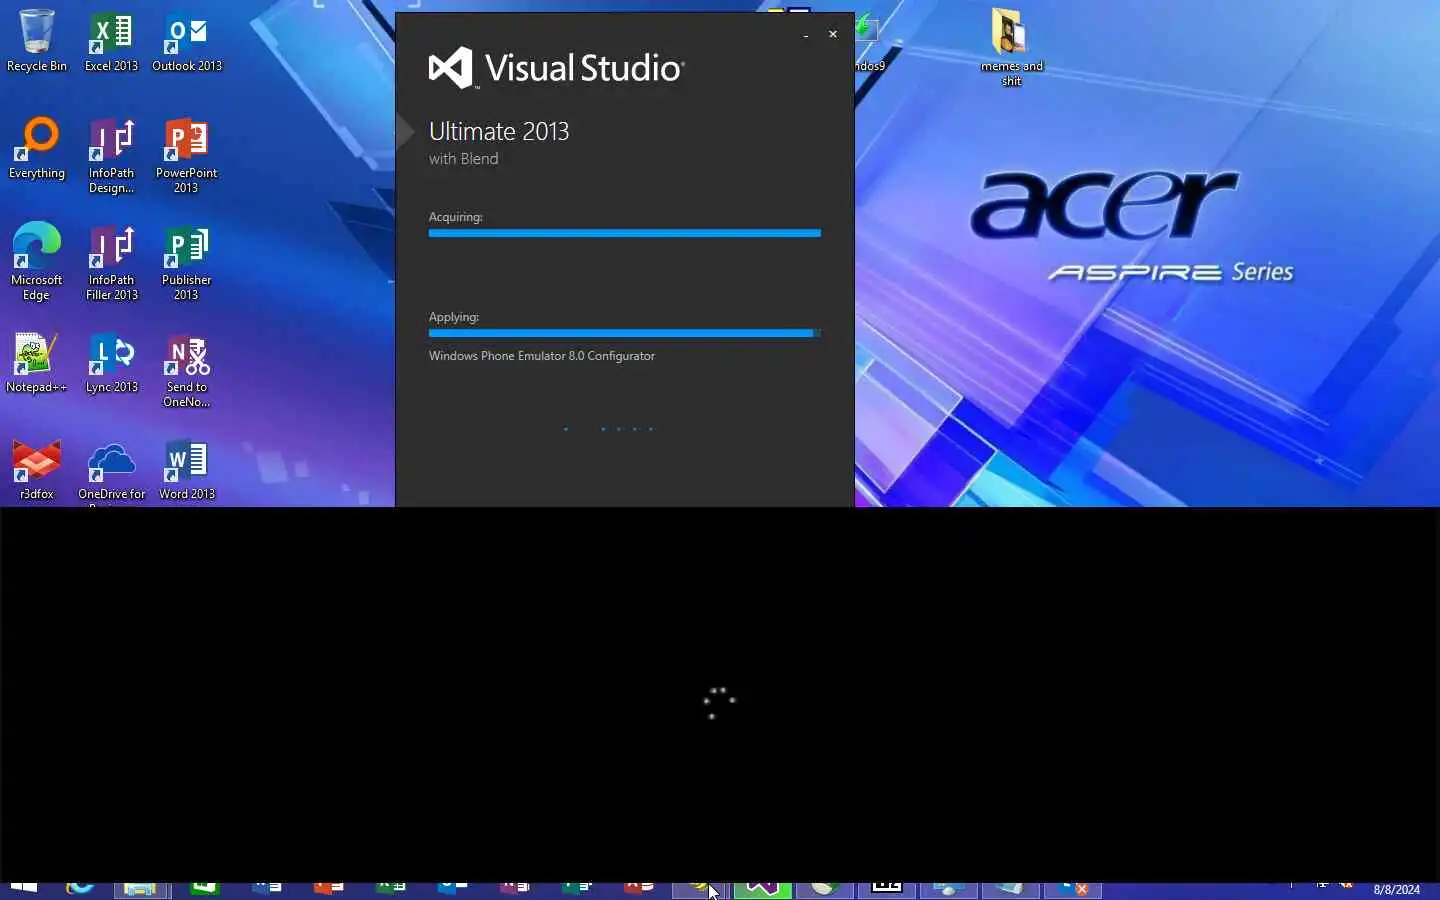Viewport: 1440px width, 900px height.
Task: Select the OneDrive for Business desktop icon
Action: (x=111, y=473)
